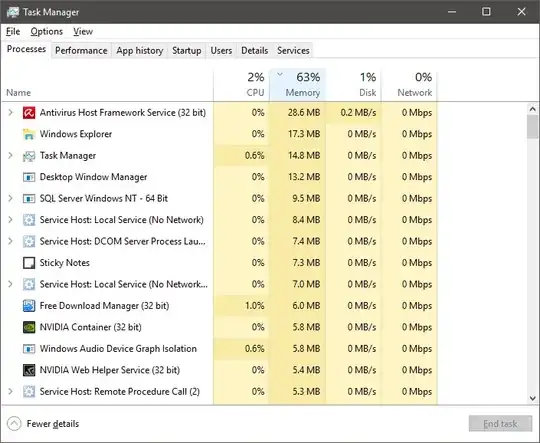Select NVIDIA Container (32 bit) name
Screen dimensions: 540x443
[x=91, y=327]
